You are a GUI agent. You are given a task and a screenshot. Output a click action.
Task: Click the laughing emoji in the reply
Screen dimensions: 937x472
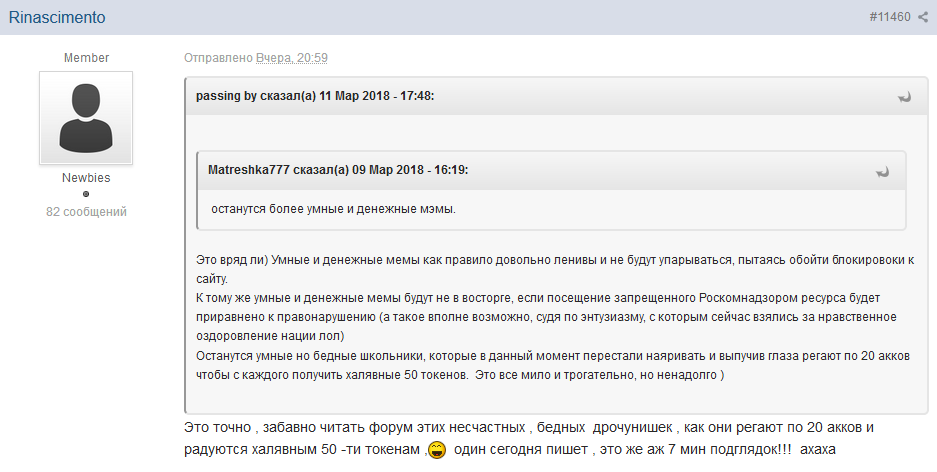[437, 449]
